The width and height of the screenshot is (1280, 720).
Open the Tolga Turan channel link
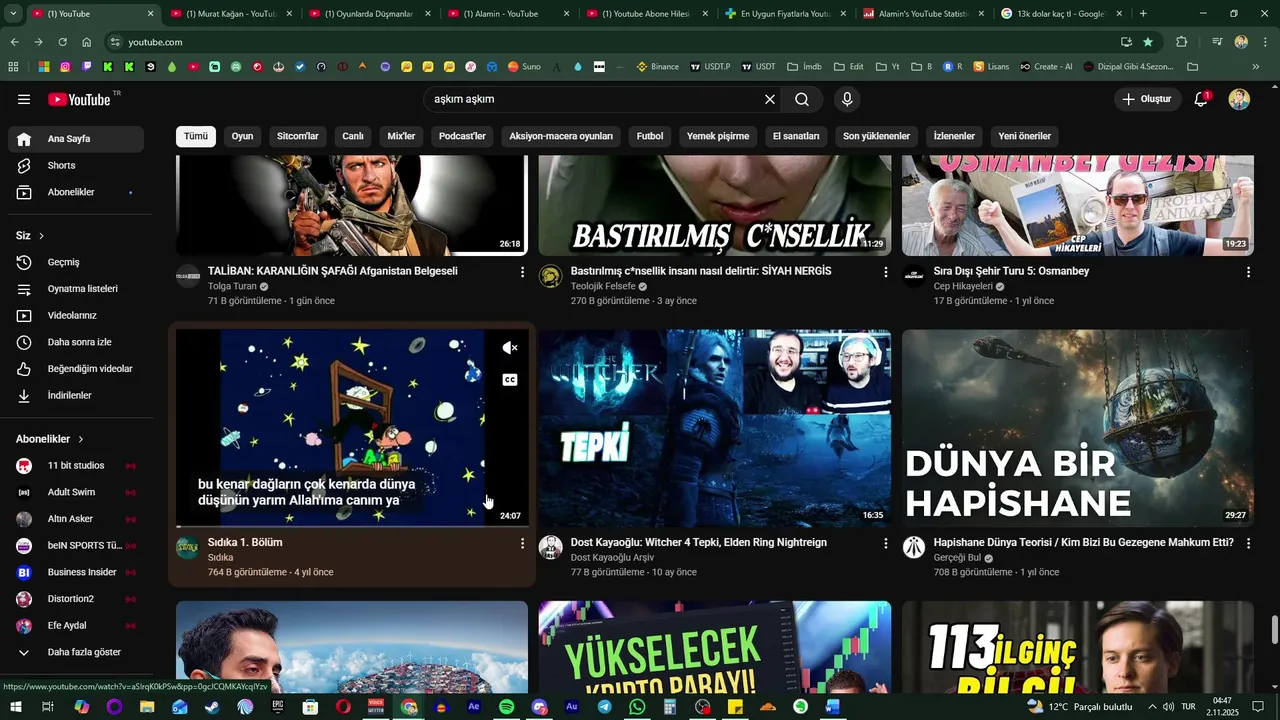coord(232,286)
